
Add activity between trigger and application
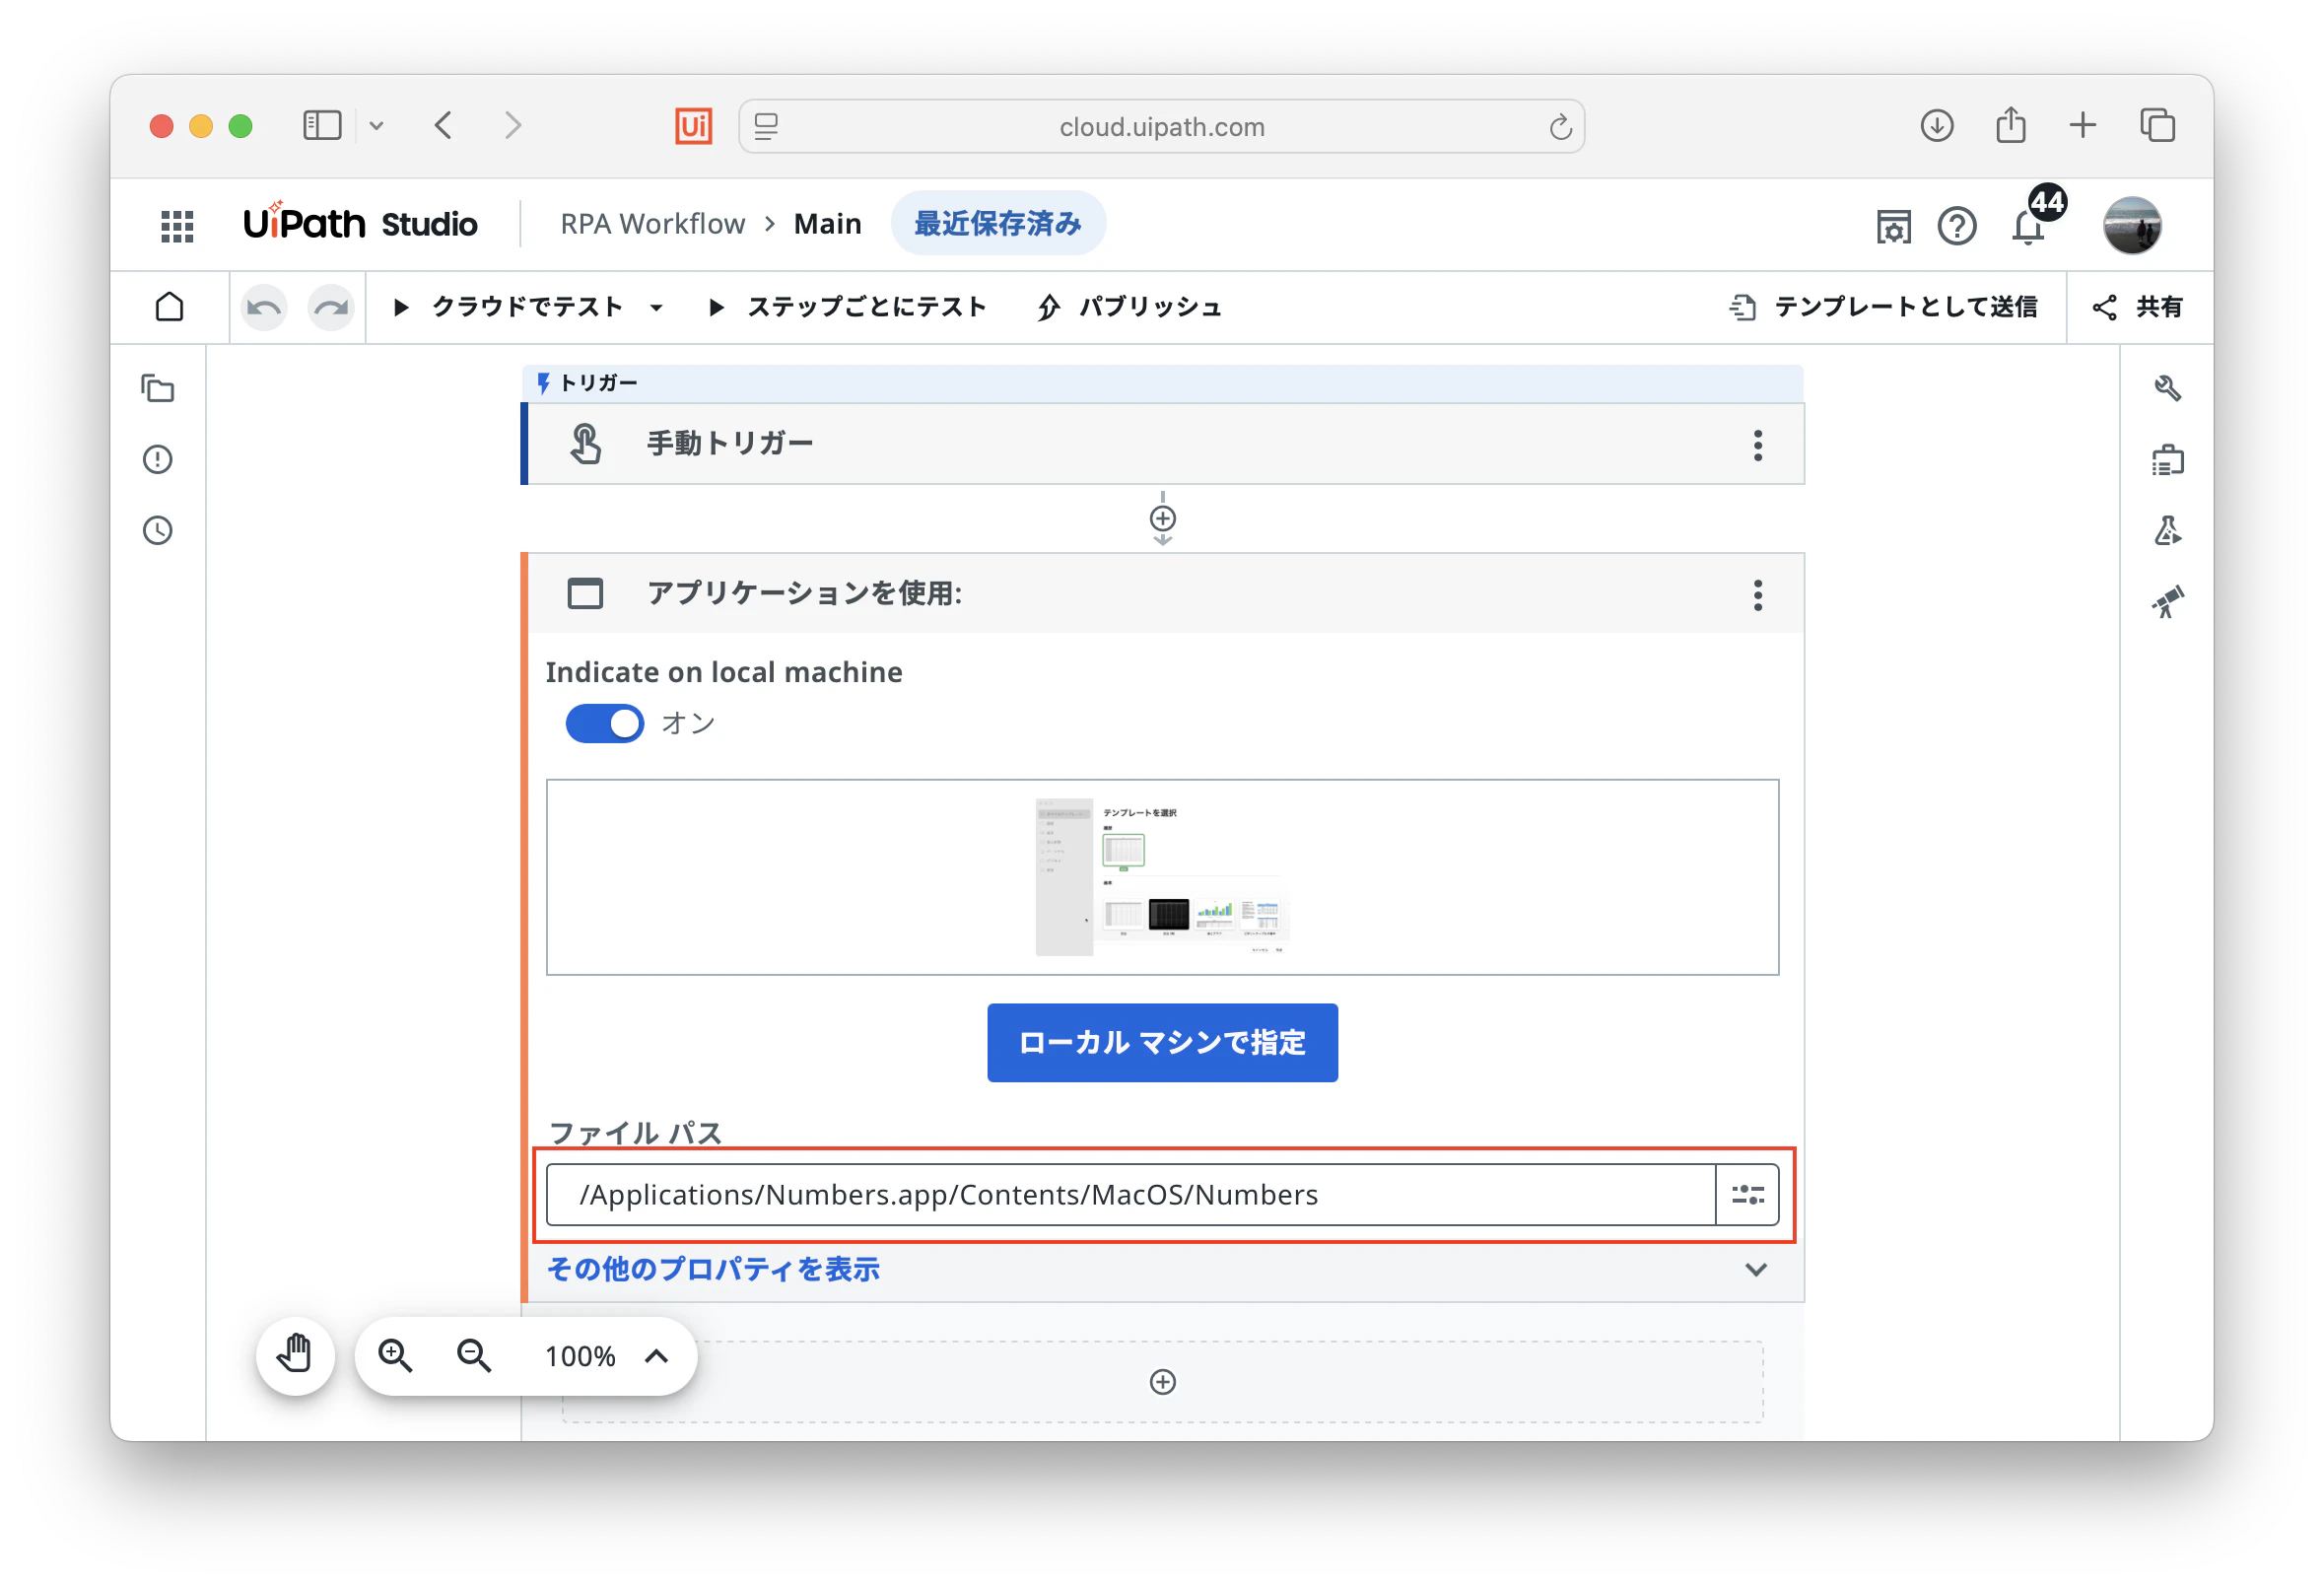tap(1162, 519)
